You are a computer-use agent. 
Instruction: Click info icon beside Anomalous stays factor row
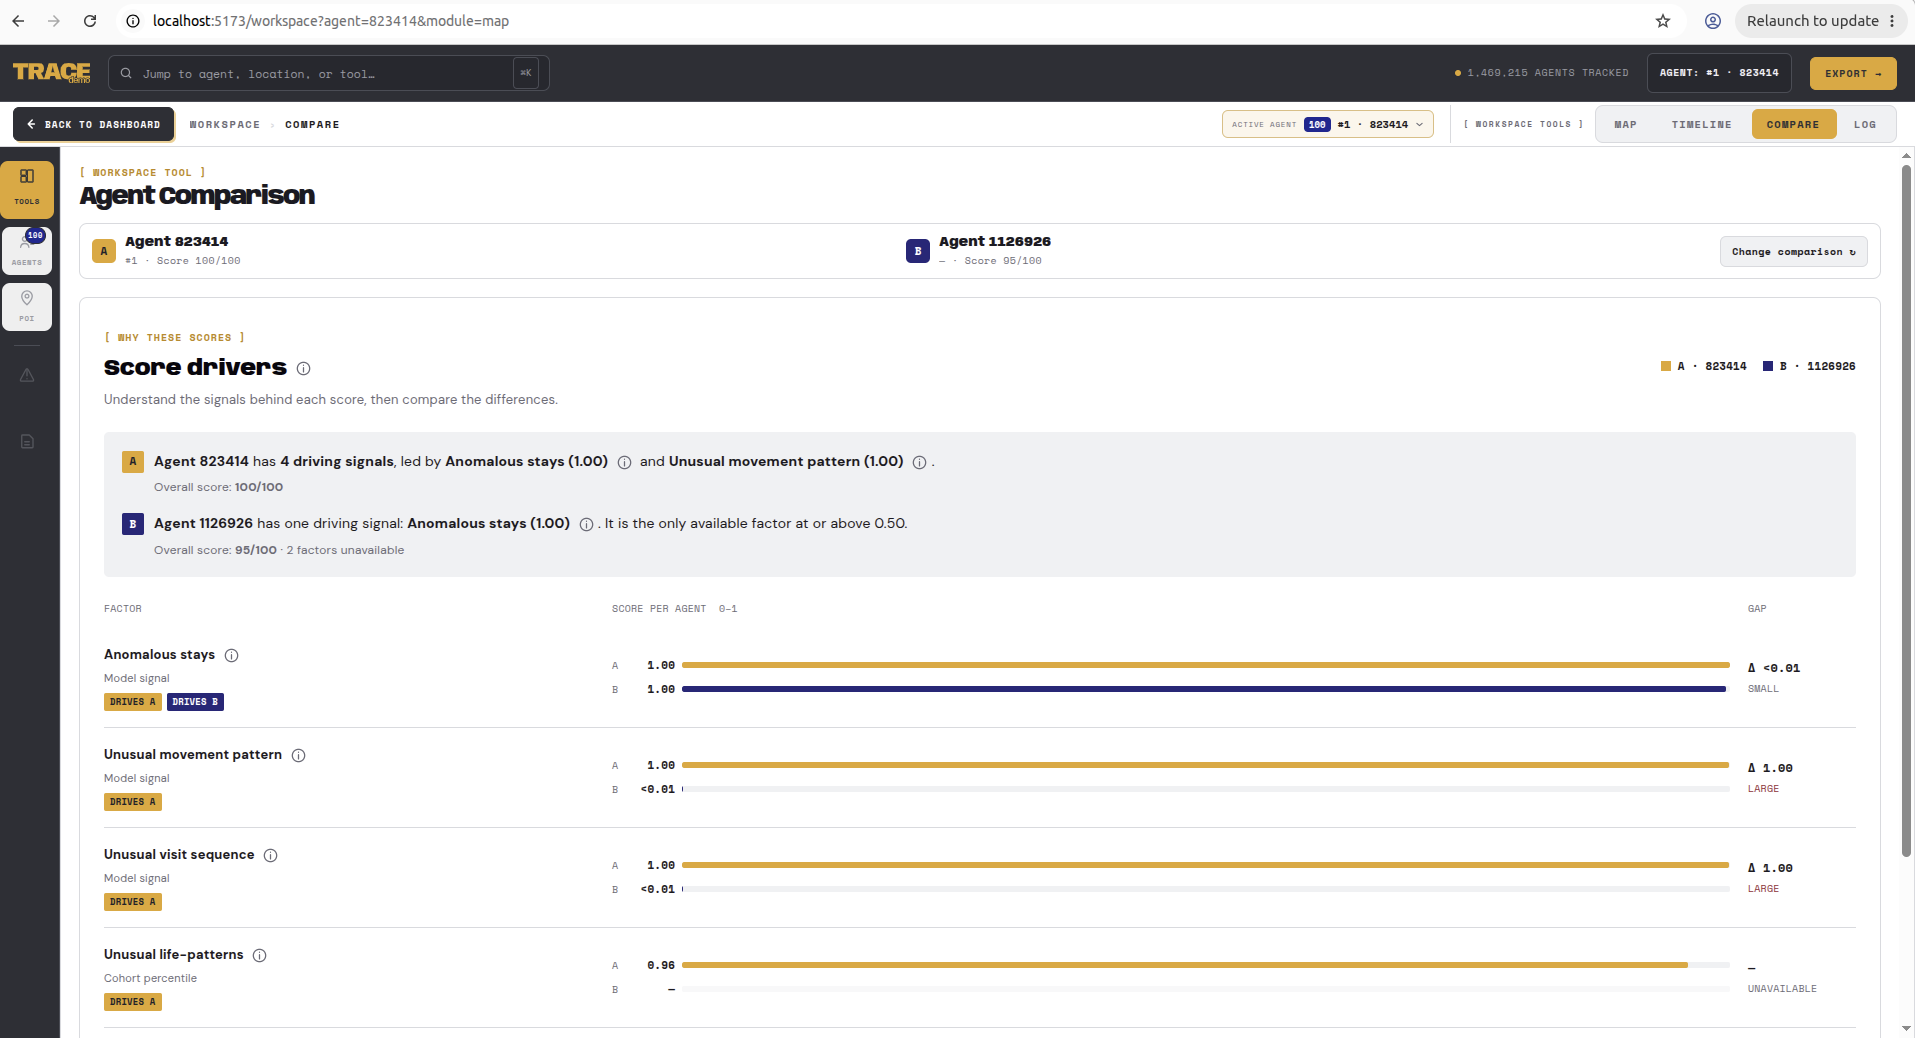[x=232, y=656]
